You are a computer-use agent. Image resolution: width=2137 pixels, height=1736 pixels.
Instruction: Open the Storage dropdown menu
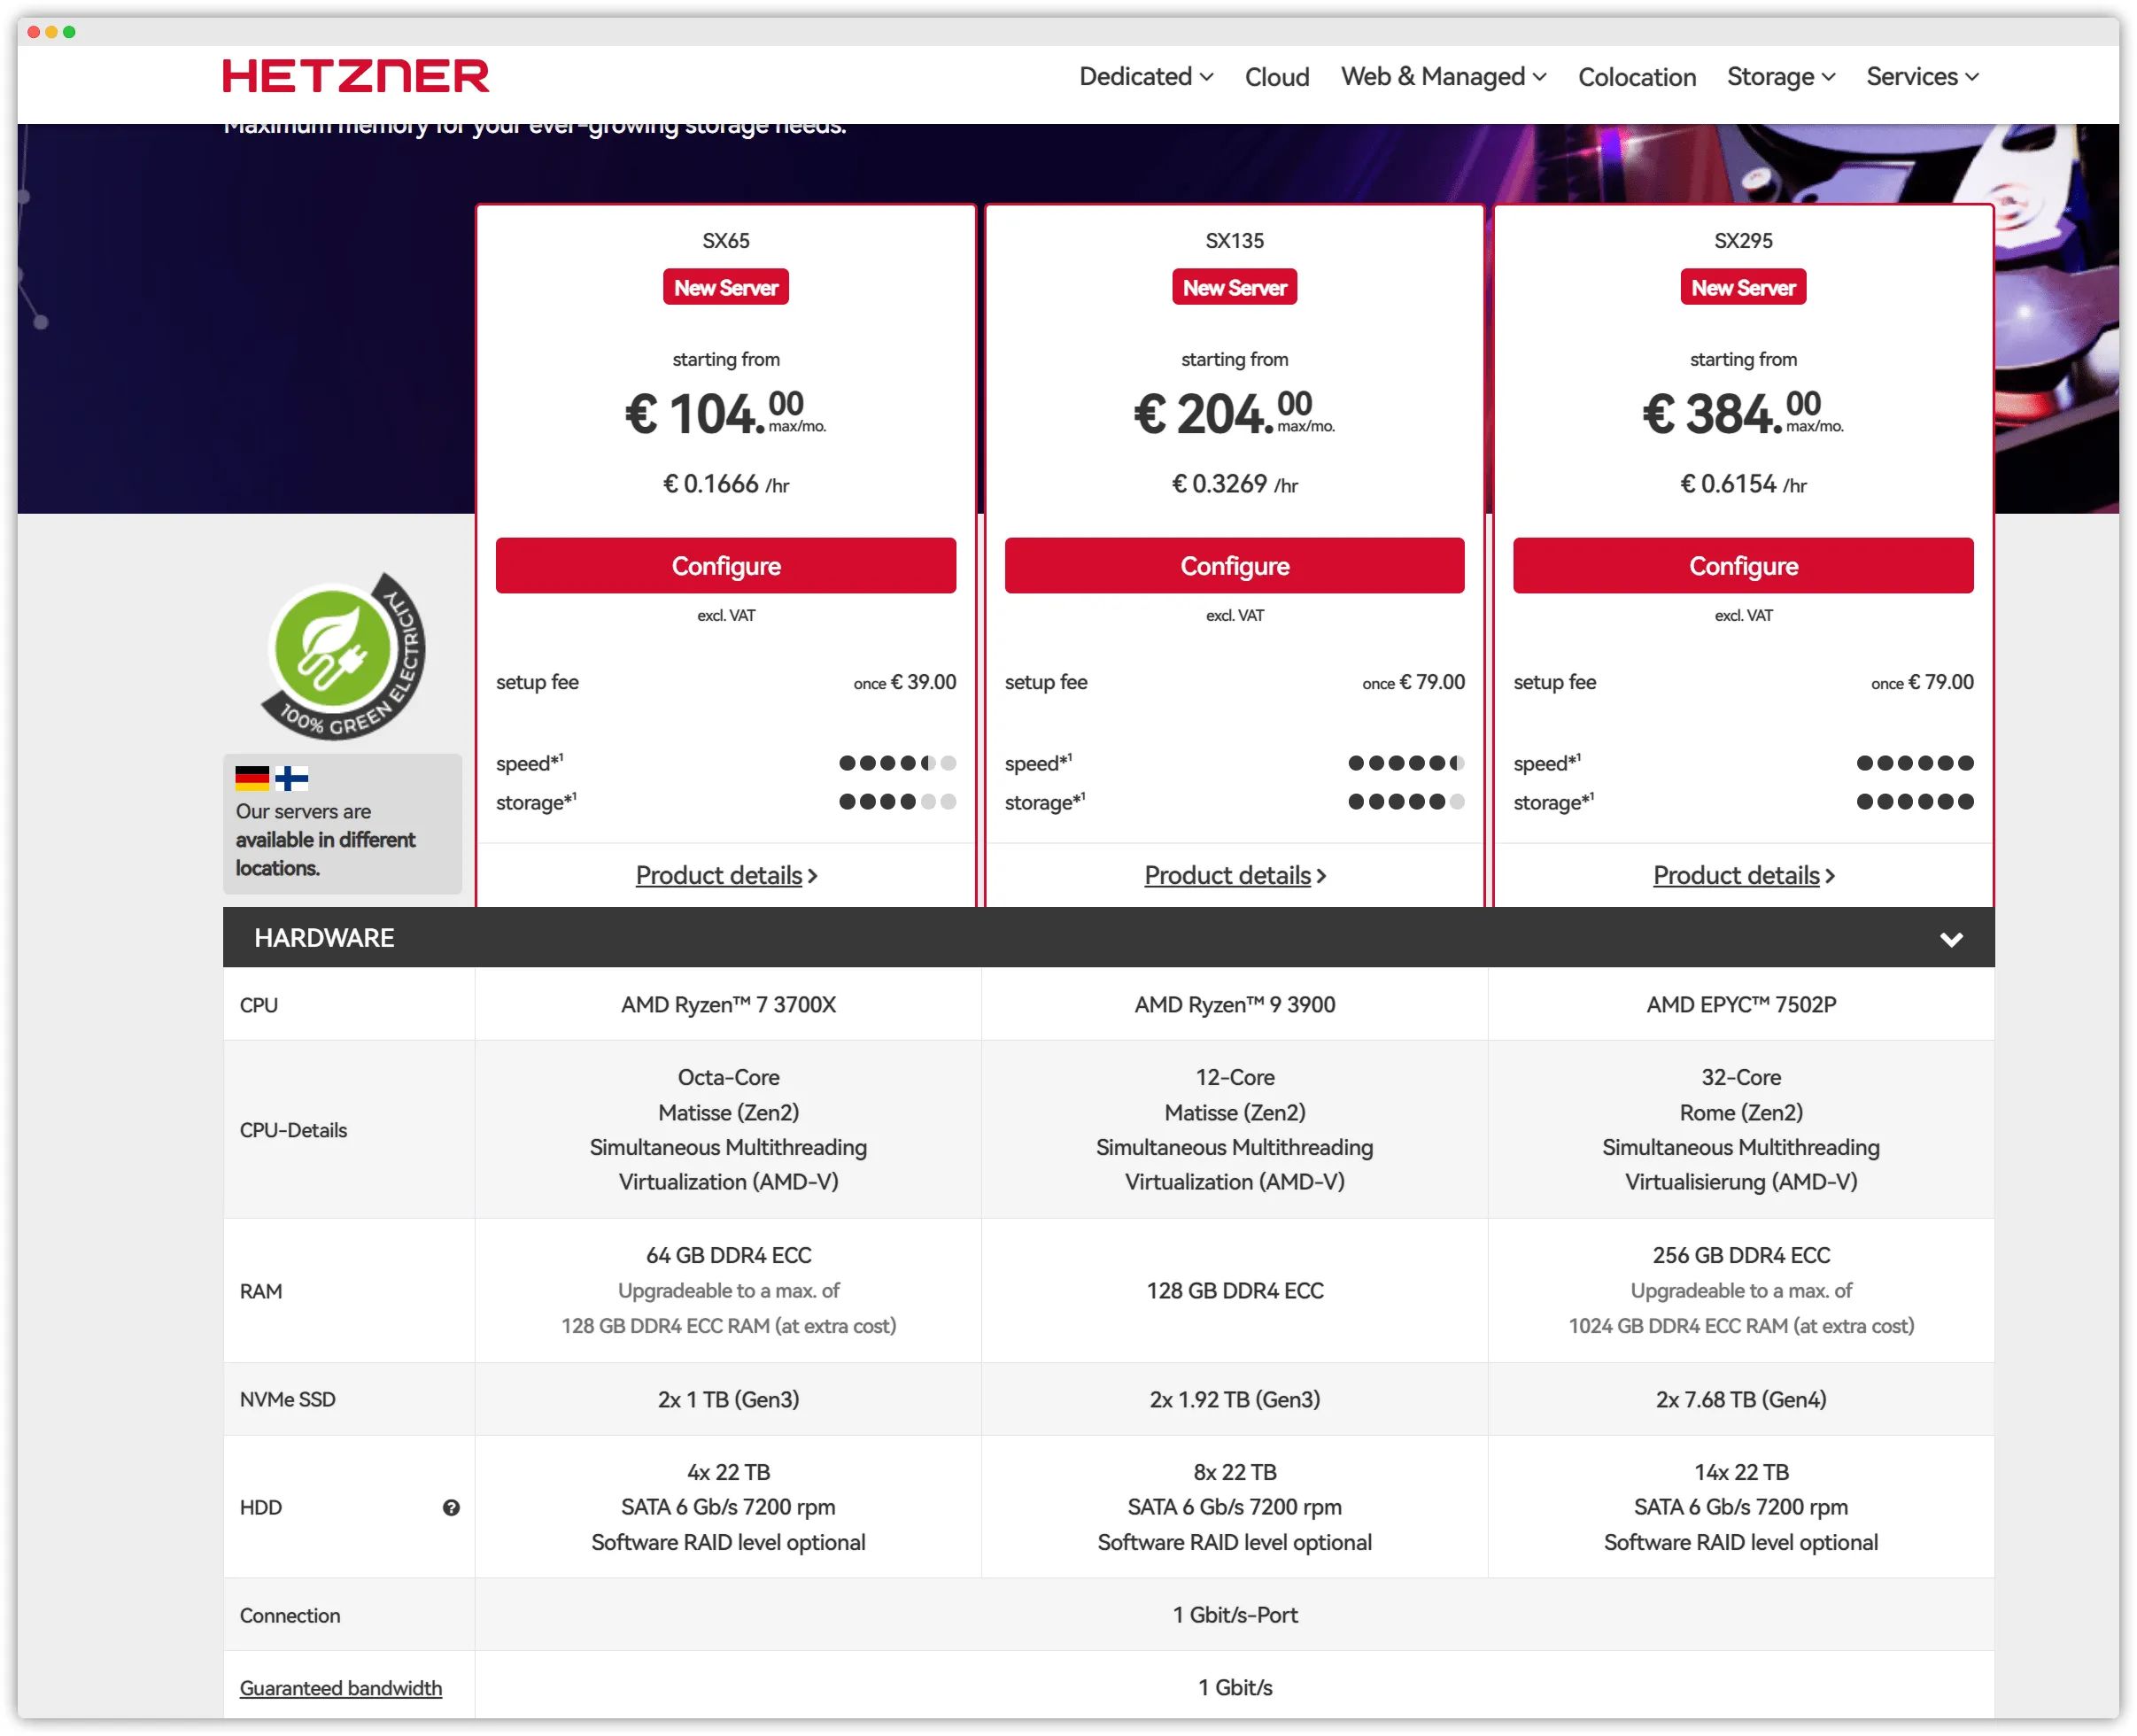pyautogui.click(x=1780, y=77)
